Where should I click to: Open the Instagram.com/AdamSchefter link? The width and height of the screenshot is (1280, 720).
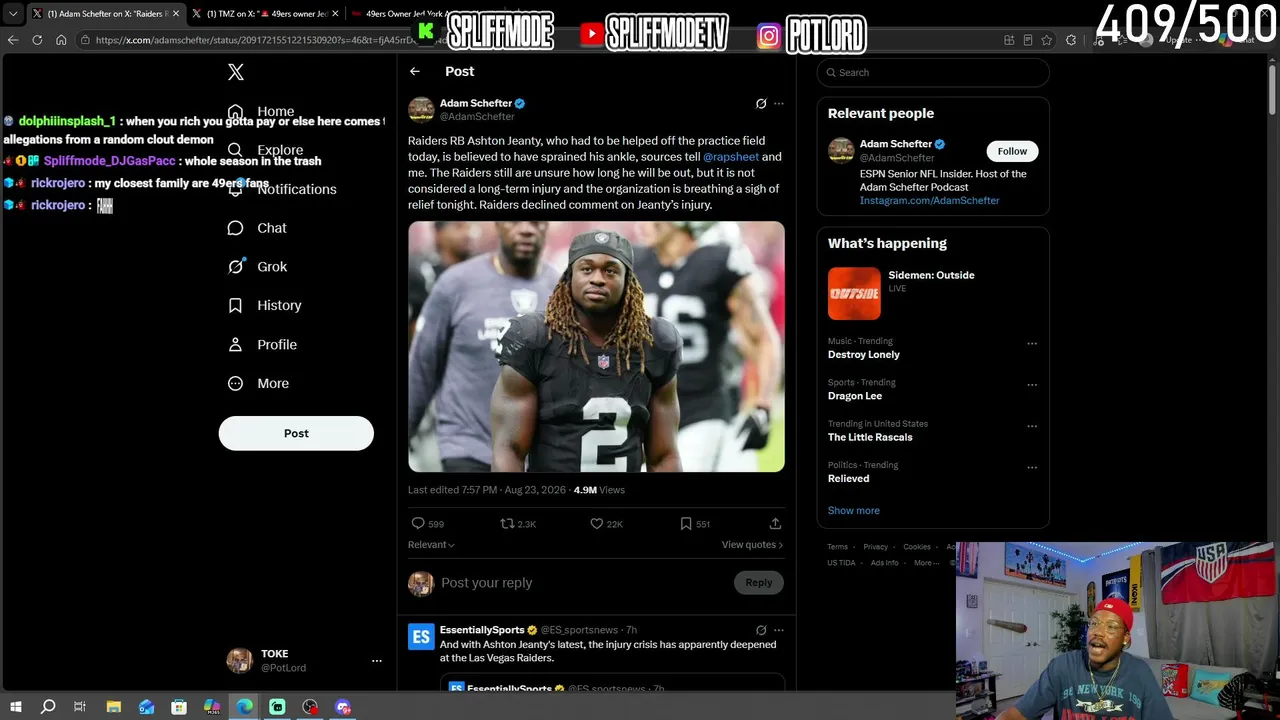pos(930,201)
